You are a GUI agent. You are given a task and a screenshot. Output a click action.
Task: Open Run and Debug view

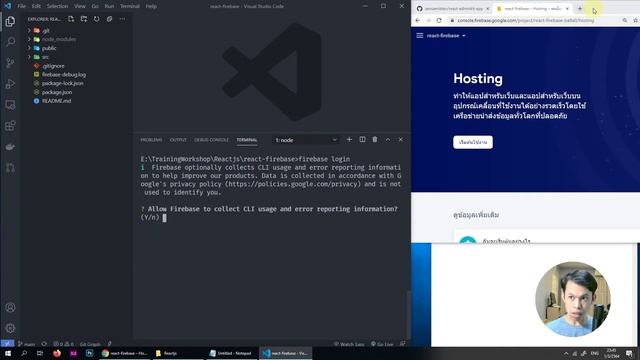[10, 84]
